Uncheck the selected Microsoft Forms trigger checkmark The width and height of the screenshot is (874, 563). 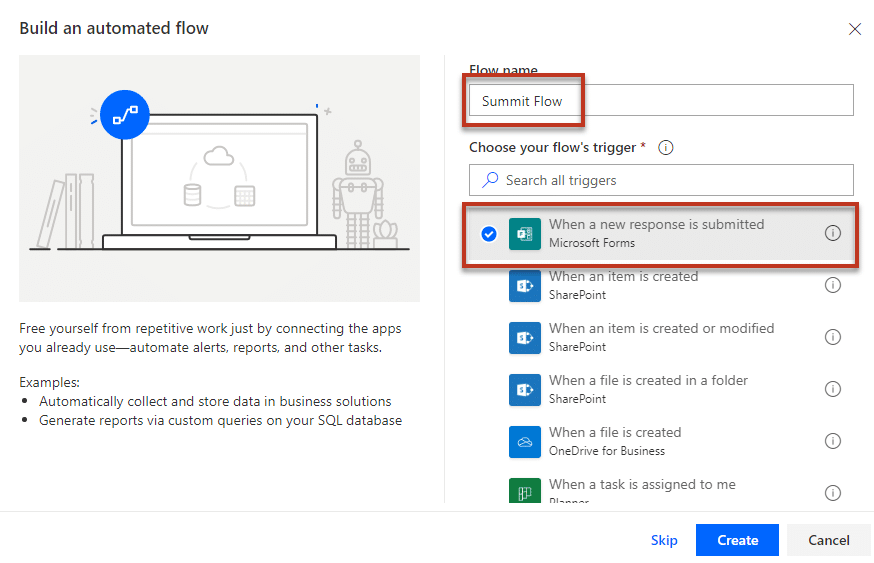pos(488,233)
